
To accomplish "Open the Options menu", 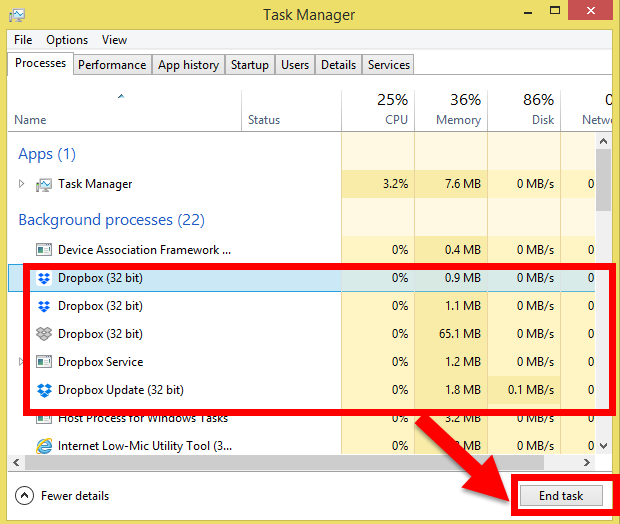I will point(67,40).
